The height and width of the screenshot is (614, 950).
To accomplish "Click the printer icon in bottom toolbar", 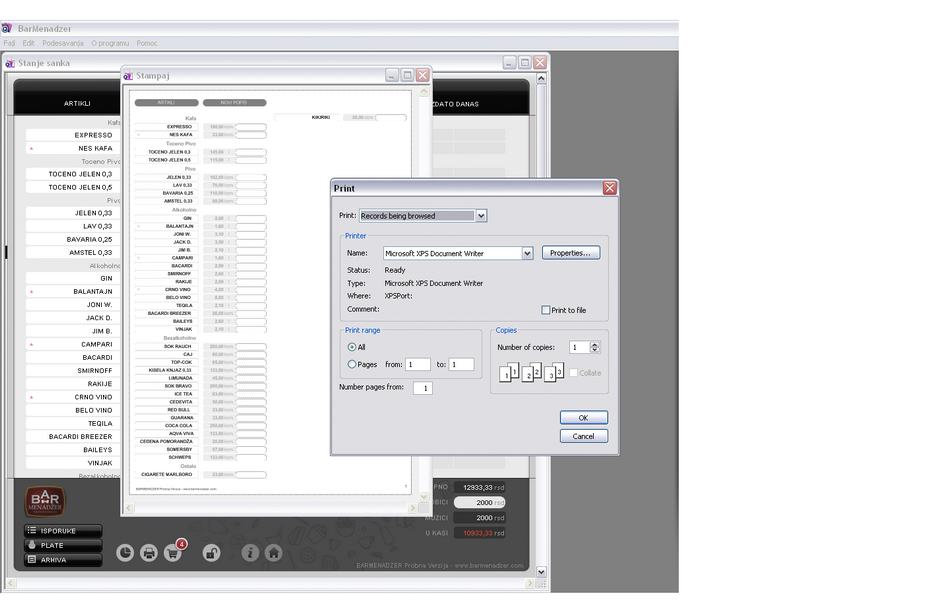I will pyautogui.click(x=149, y=552).
